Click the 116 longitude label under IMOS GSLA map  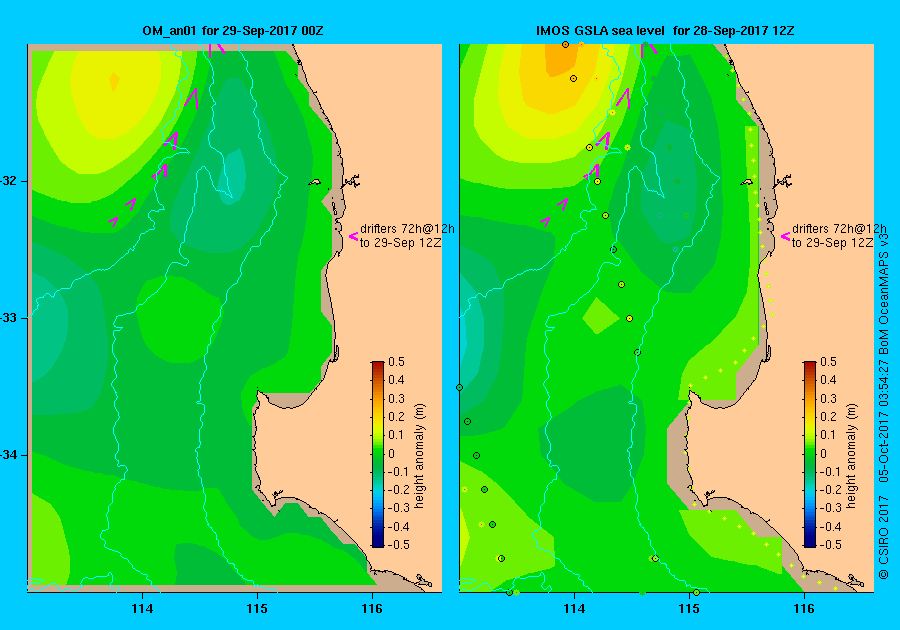click(804, 609)
